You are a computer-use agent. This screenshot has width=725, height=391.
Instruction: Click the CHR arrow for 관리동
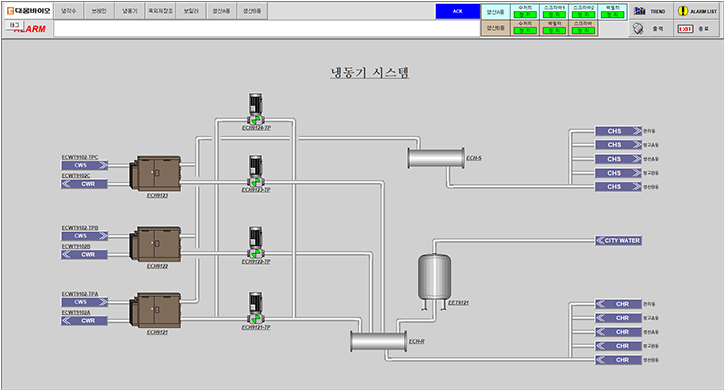(x=618, y=304)
